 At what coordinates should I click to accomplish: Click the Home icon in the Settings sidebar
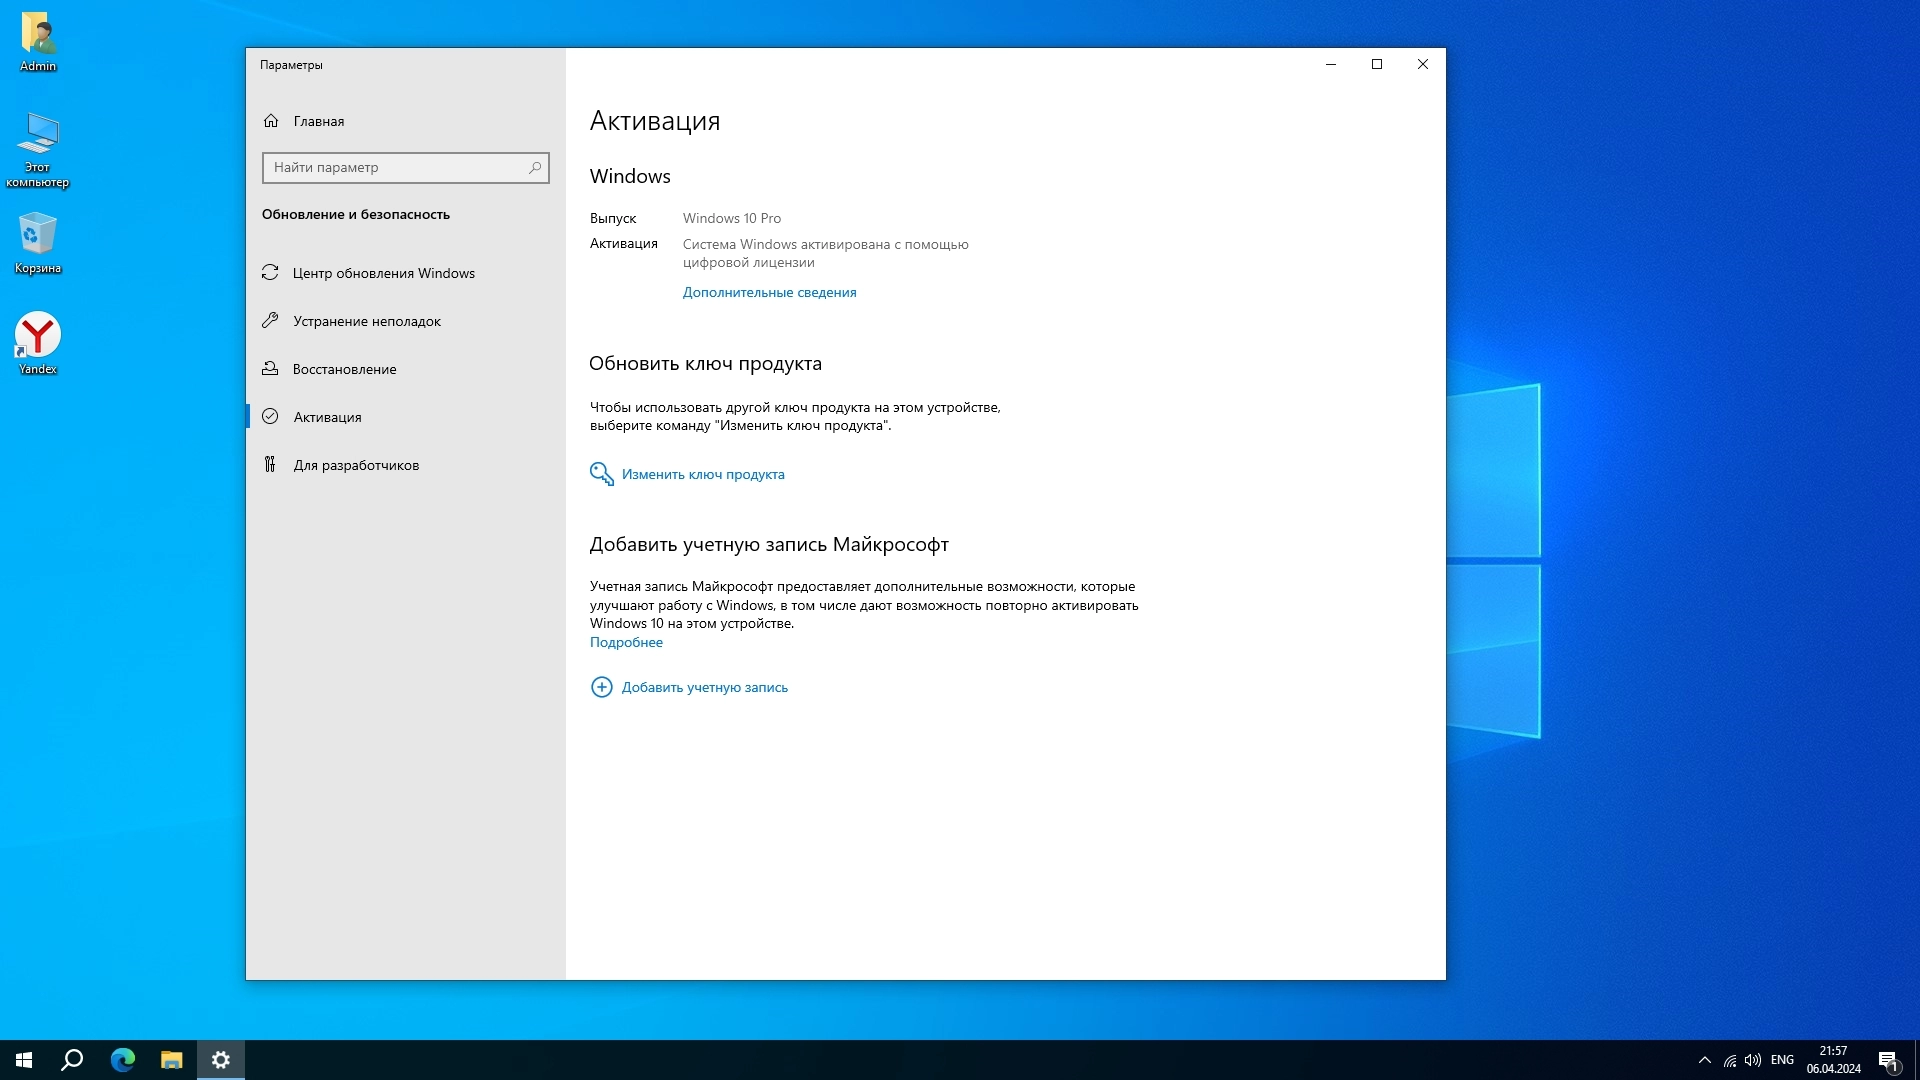(x=271, y=121)
